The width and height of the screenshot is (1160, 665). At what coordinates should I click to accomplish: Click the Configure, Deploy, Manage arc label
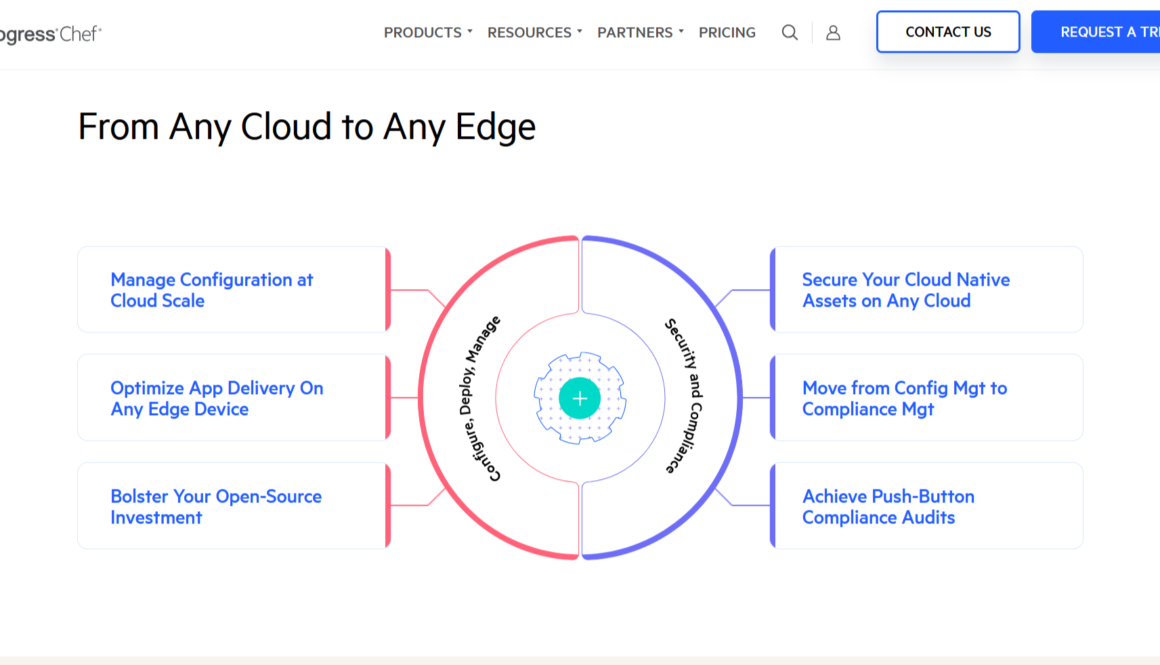[x=494, y=398]
